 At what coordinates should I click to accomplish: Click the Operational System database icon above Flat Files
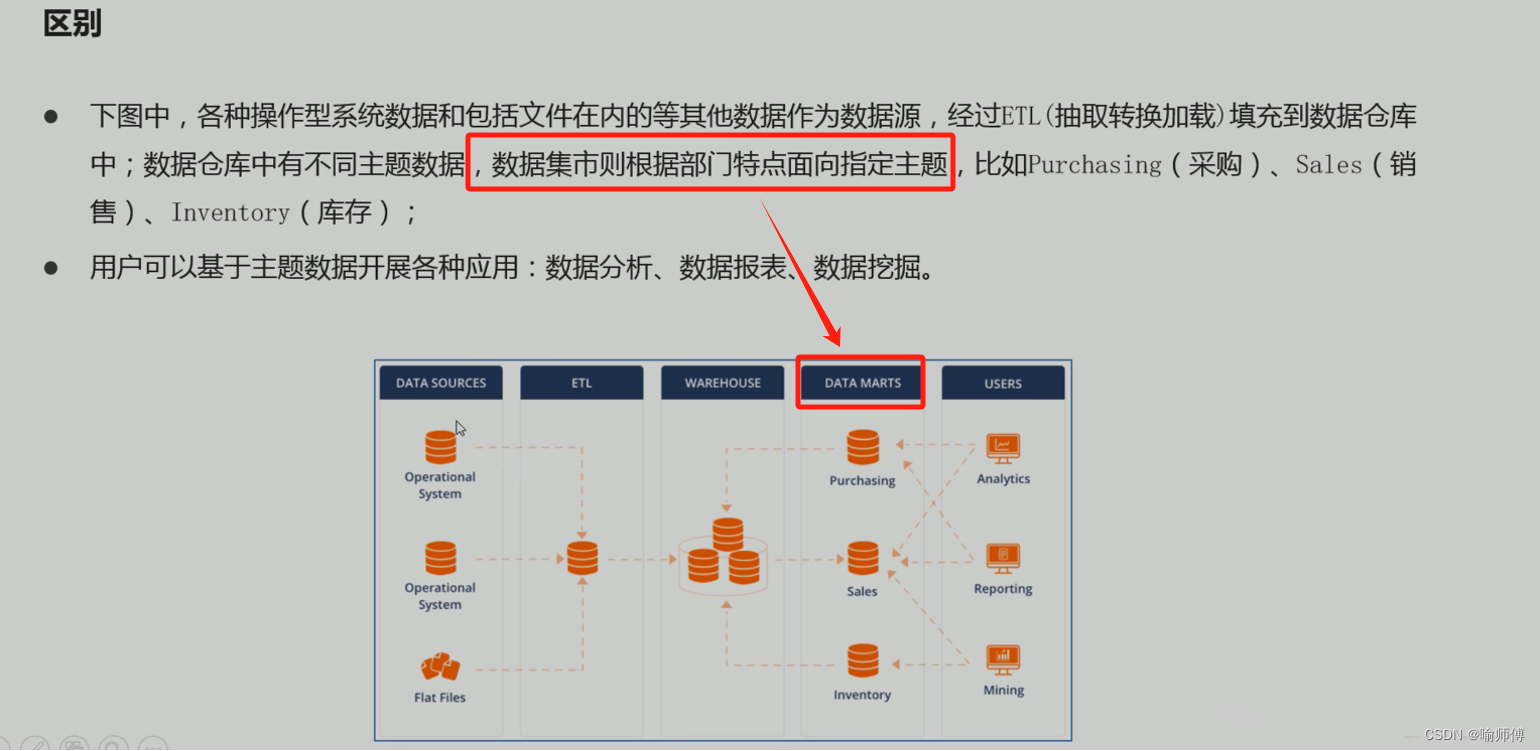tap(440, 558)
